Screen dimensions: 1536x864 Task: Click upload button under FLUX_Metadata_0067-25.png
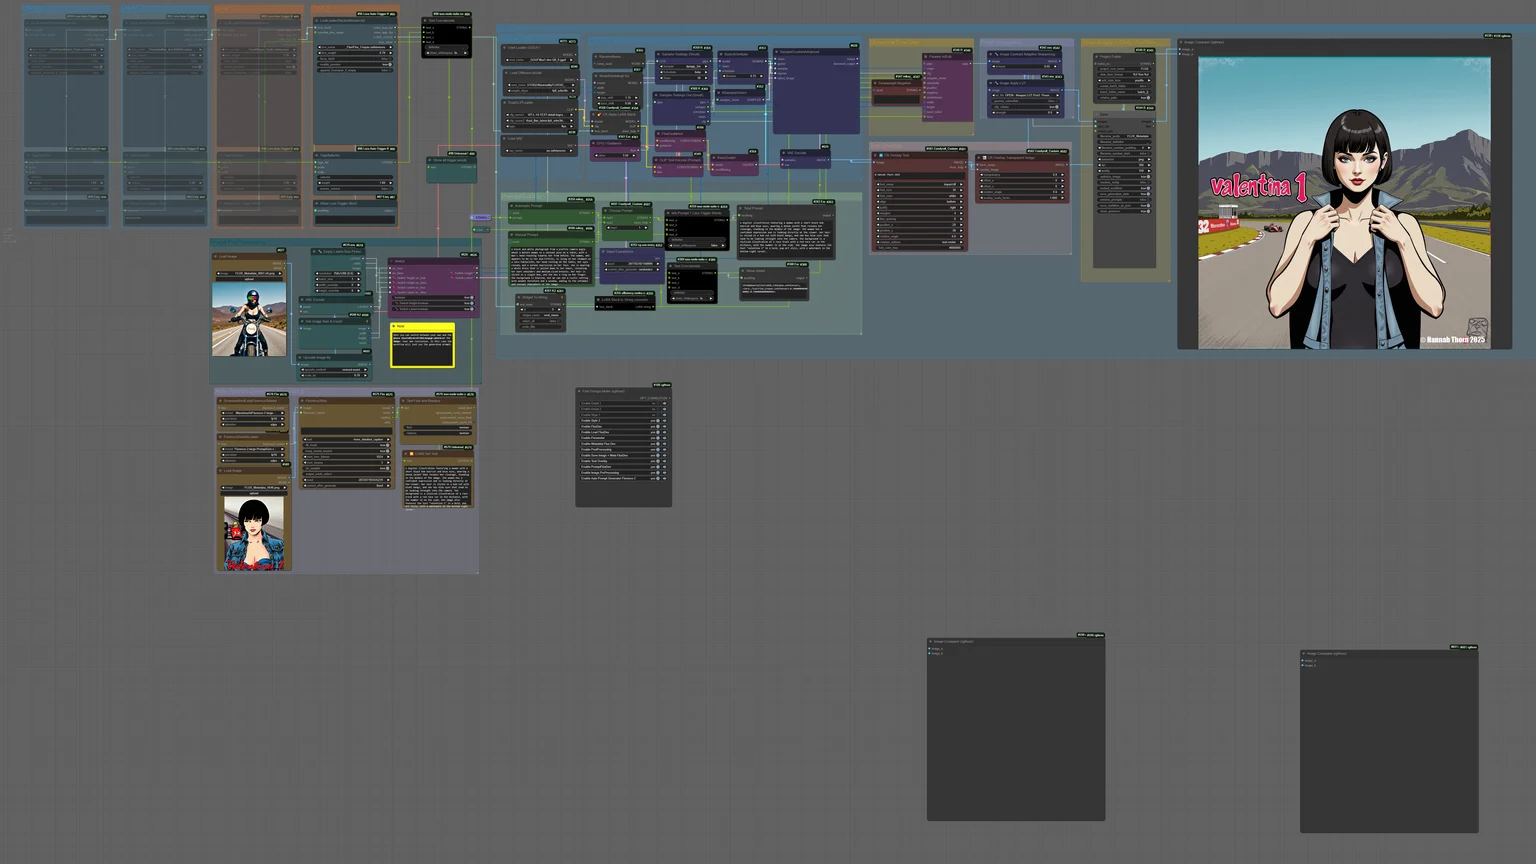(x=250, y=279)
